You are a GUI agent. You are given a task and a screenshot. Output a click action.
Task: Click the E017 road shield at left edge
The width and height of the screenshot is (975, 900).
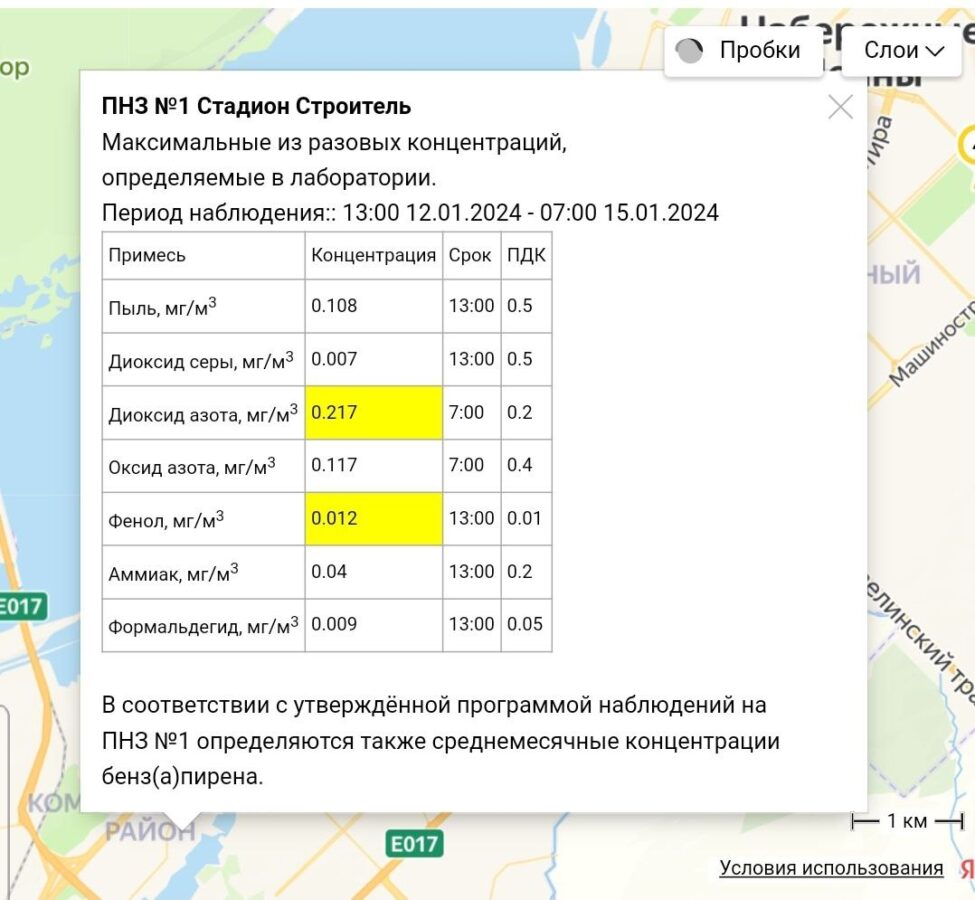(x=20, y=606)
